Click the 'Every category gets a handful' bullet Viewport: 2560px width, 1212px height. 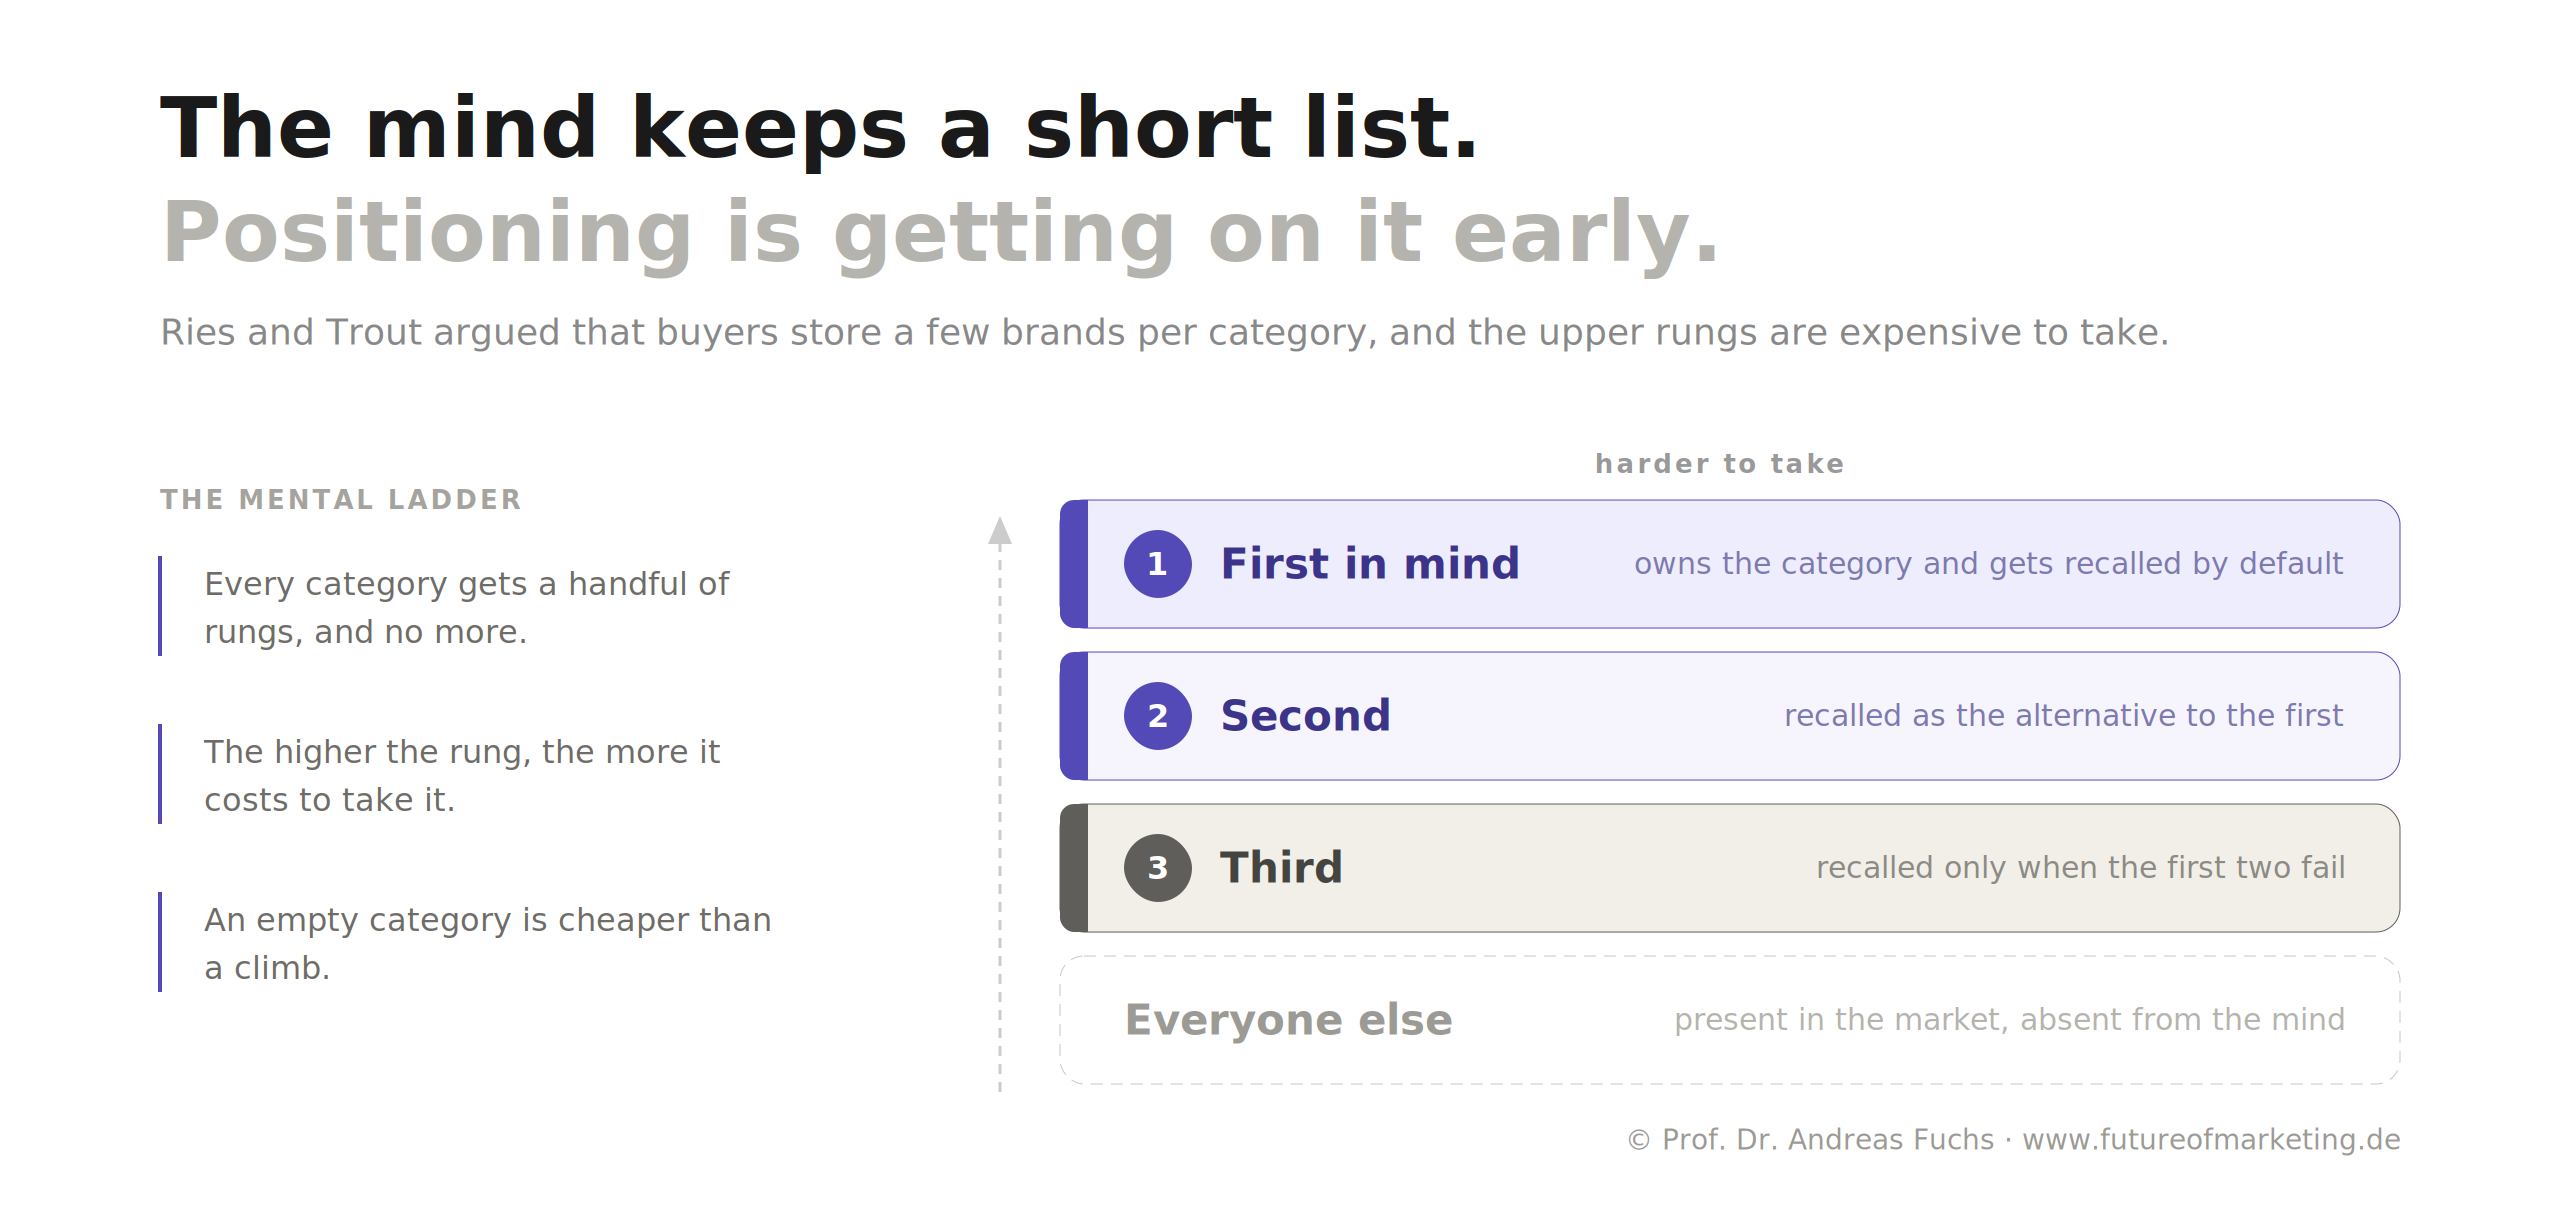tap(467, 608)
